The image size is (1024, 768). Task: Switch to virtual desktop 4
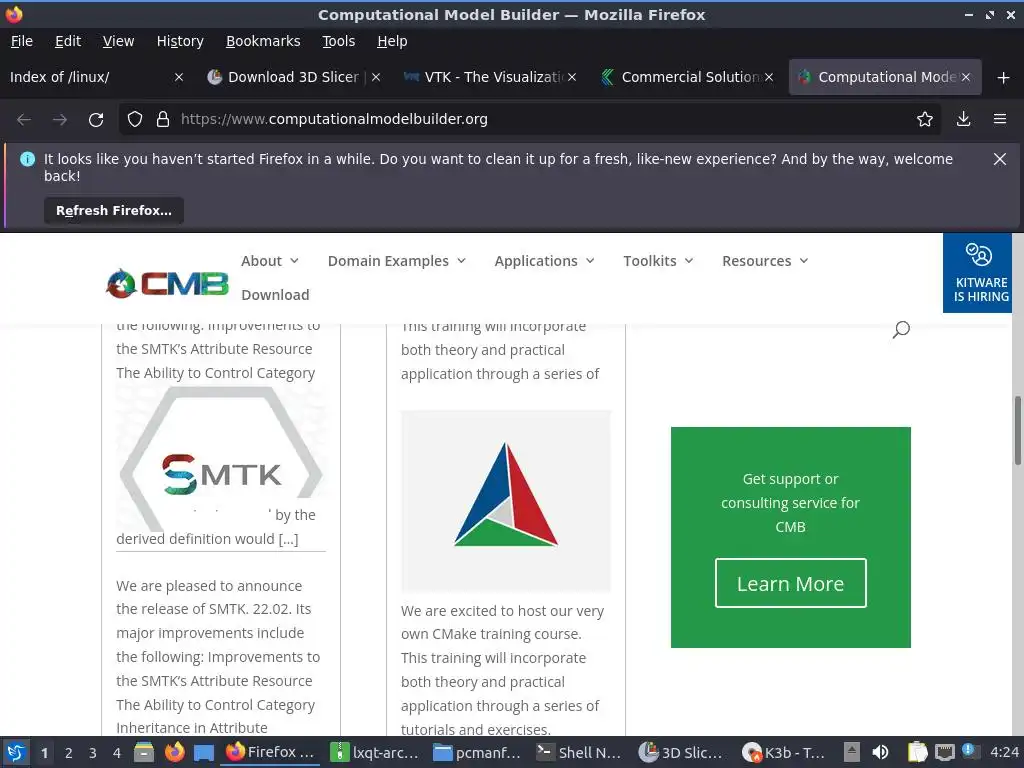click(x=116, y=753)
